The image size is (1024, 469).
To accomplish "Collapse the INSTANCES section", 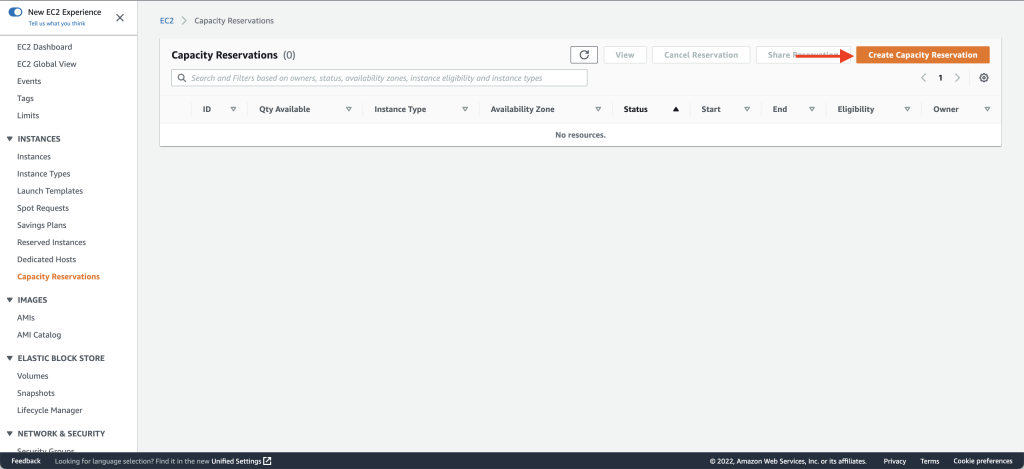I will (x=9, y=139).
